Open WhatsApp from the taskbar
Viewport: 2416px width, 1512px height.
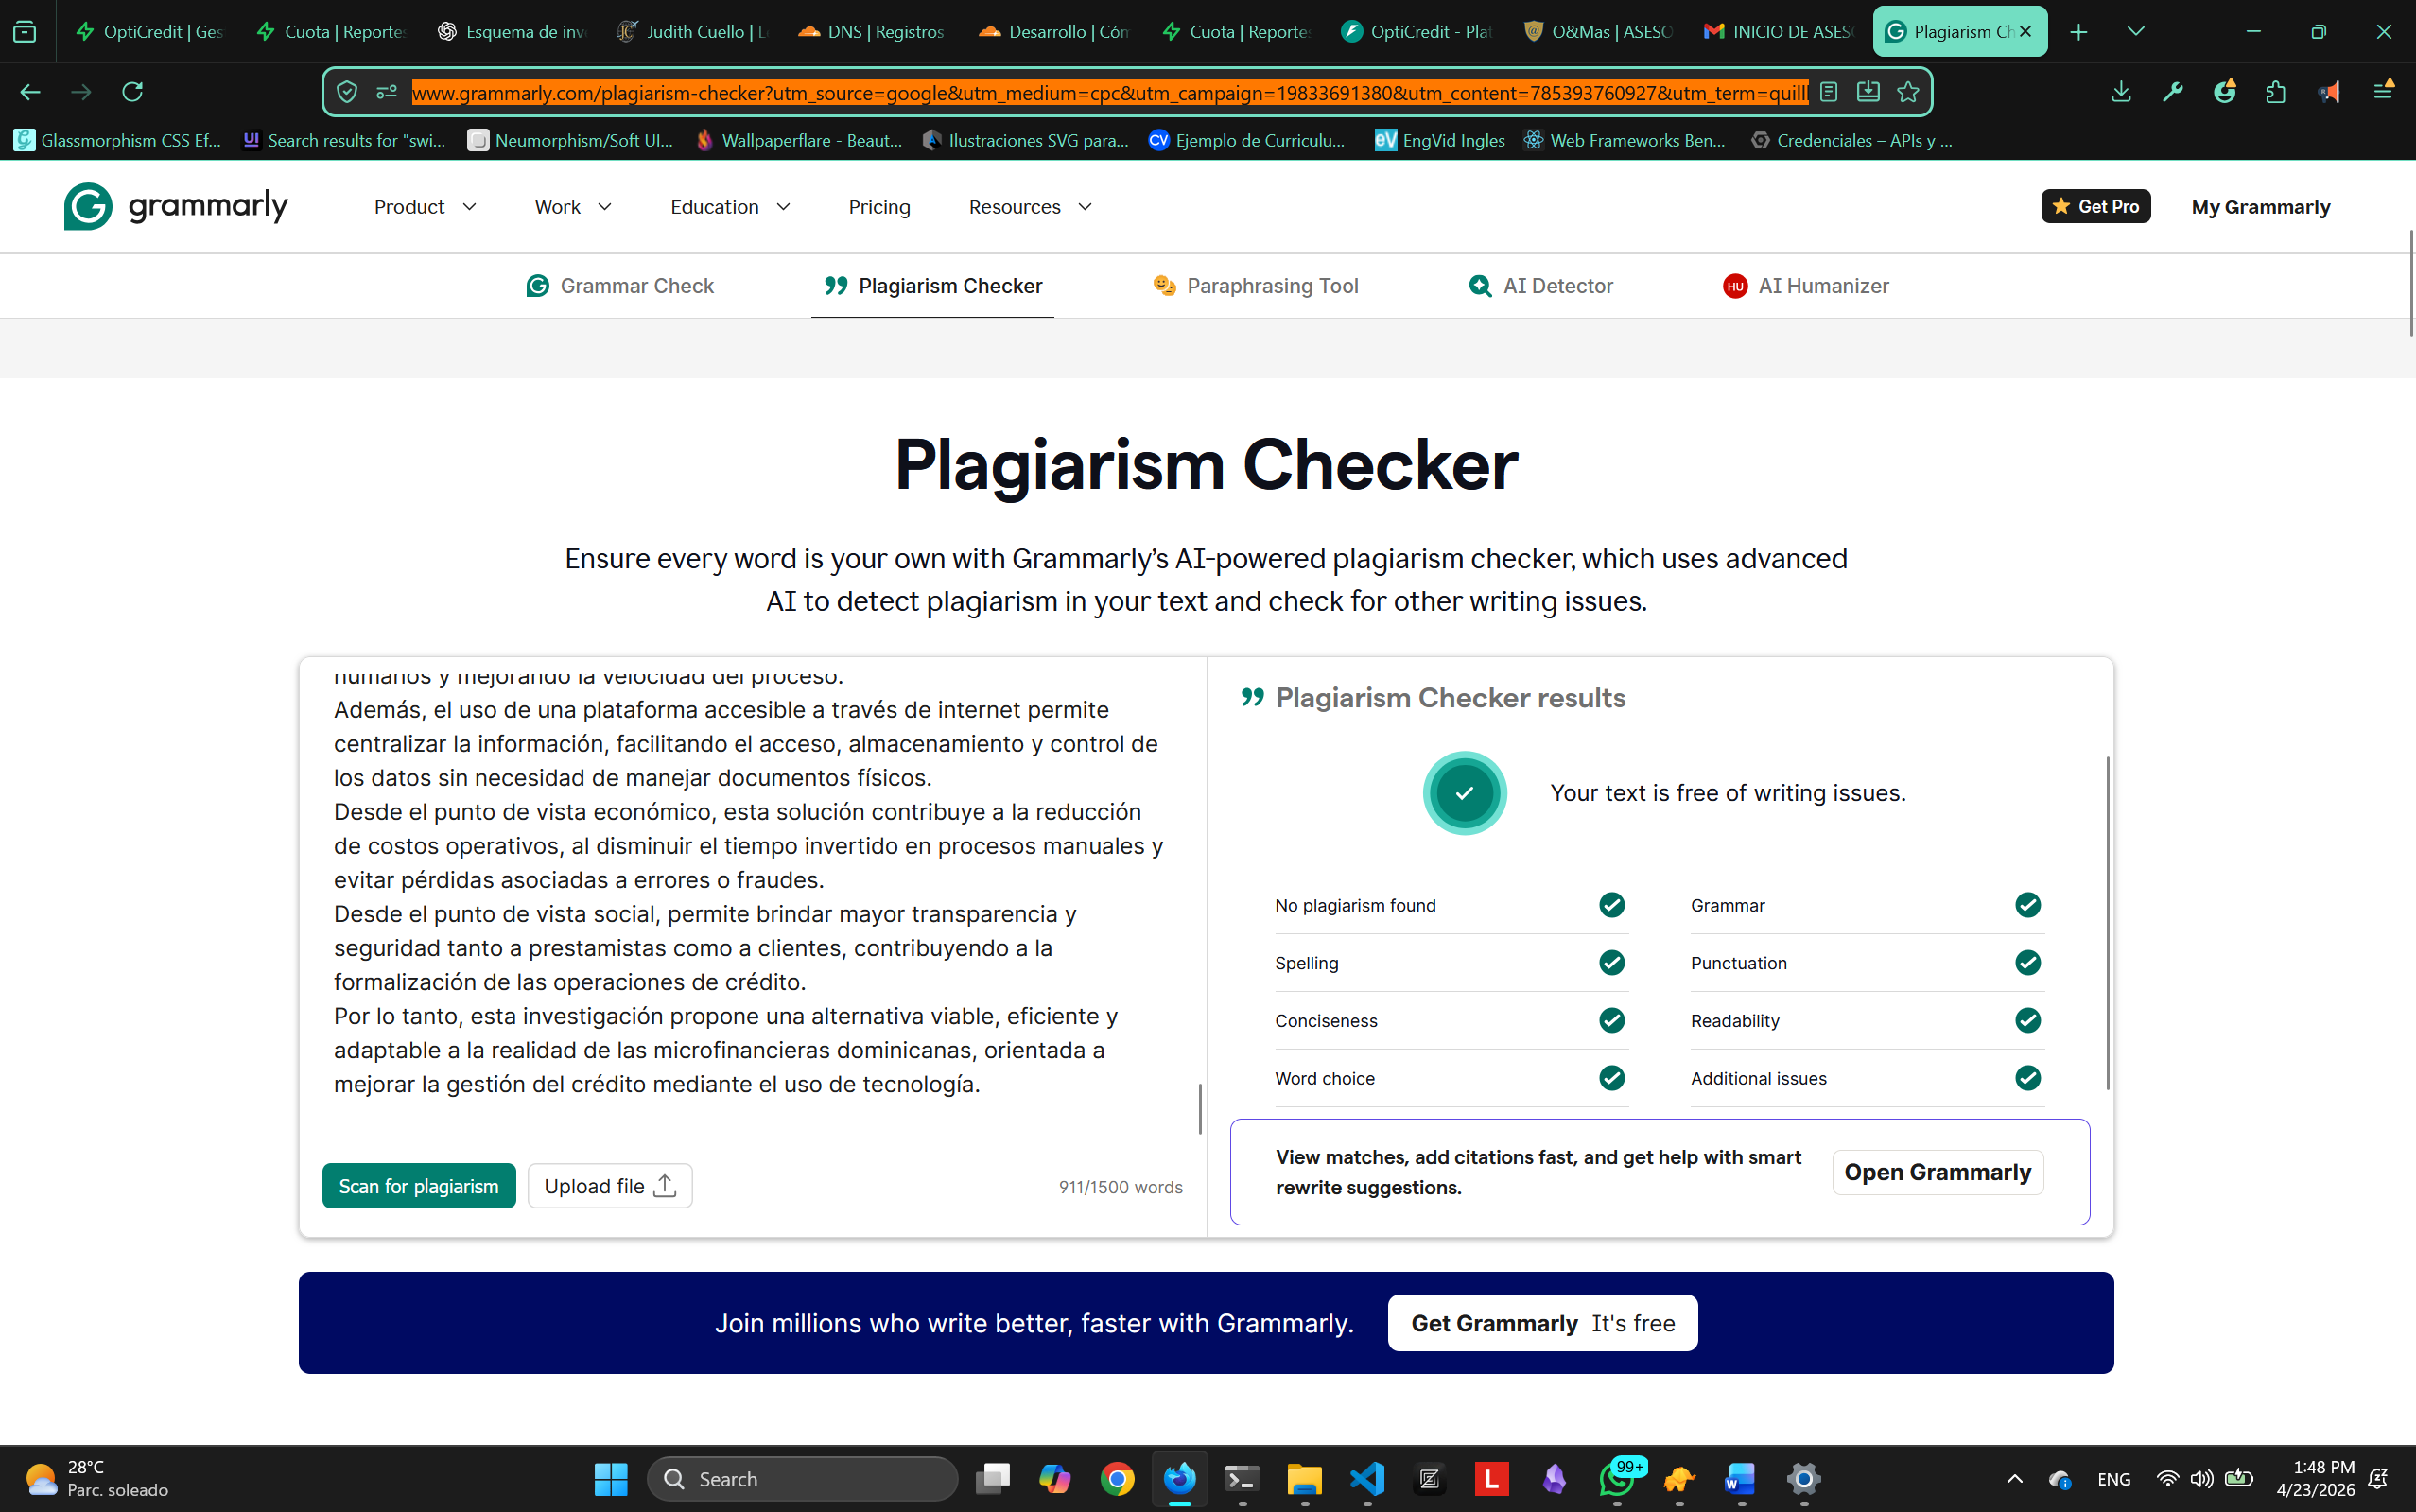[x=1617, y=1479]
